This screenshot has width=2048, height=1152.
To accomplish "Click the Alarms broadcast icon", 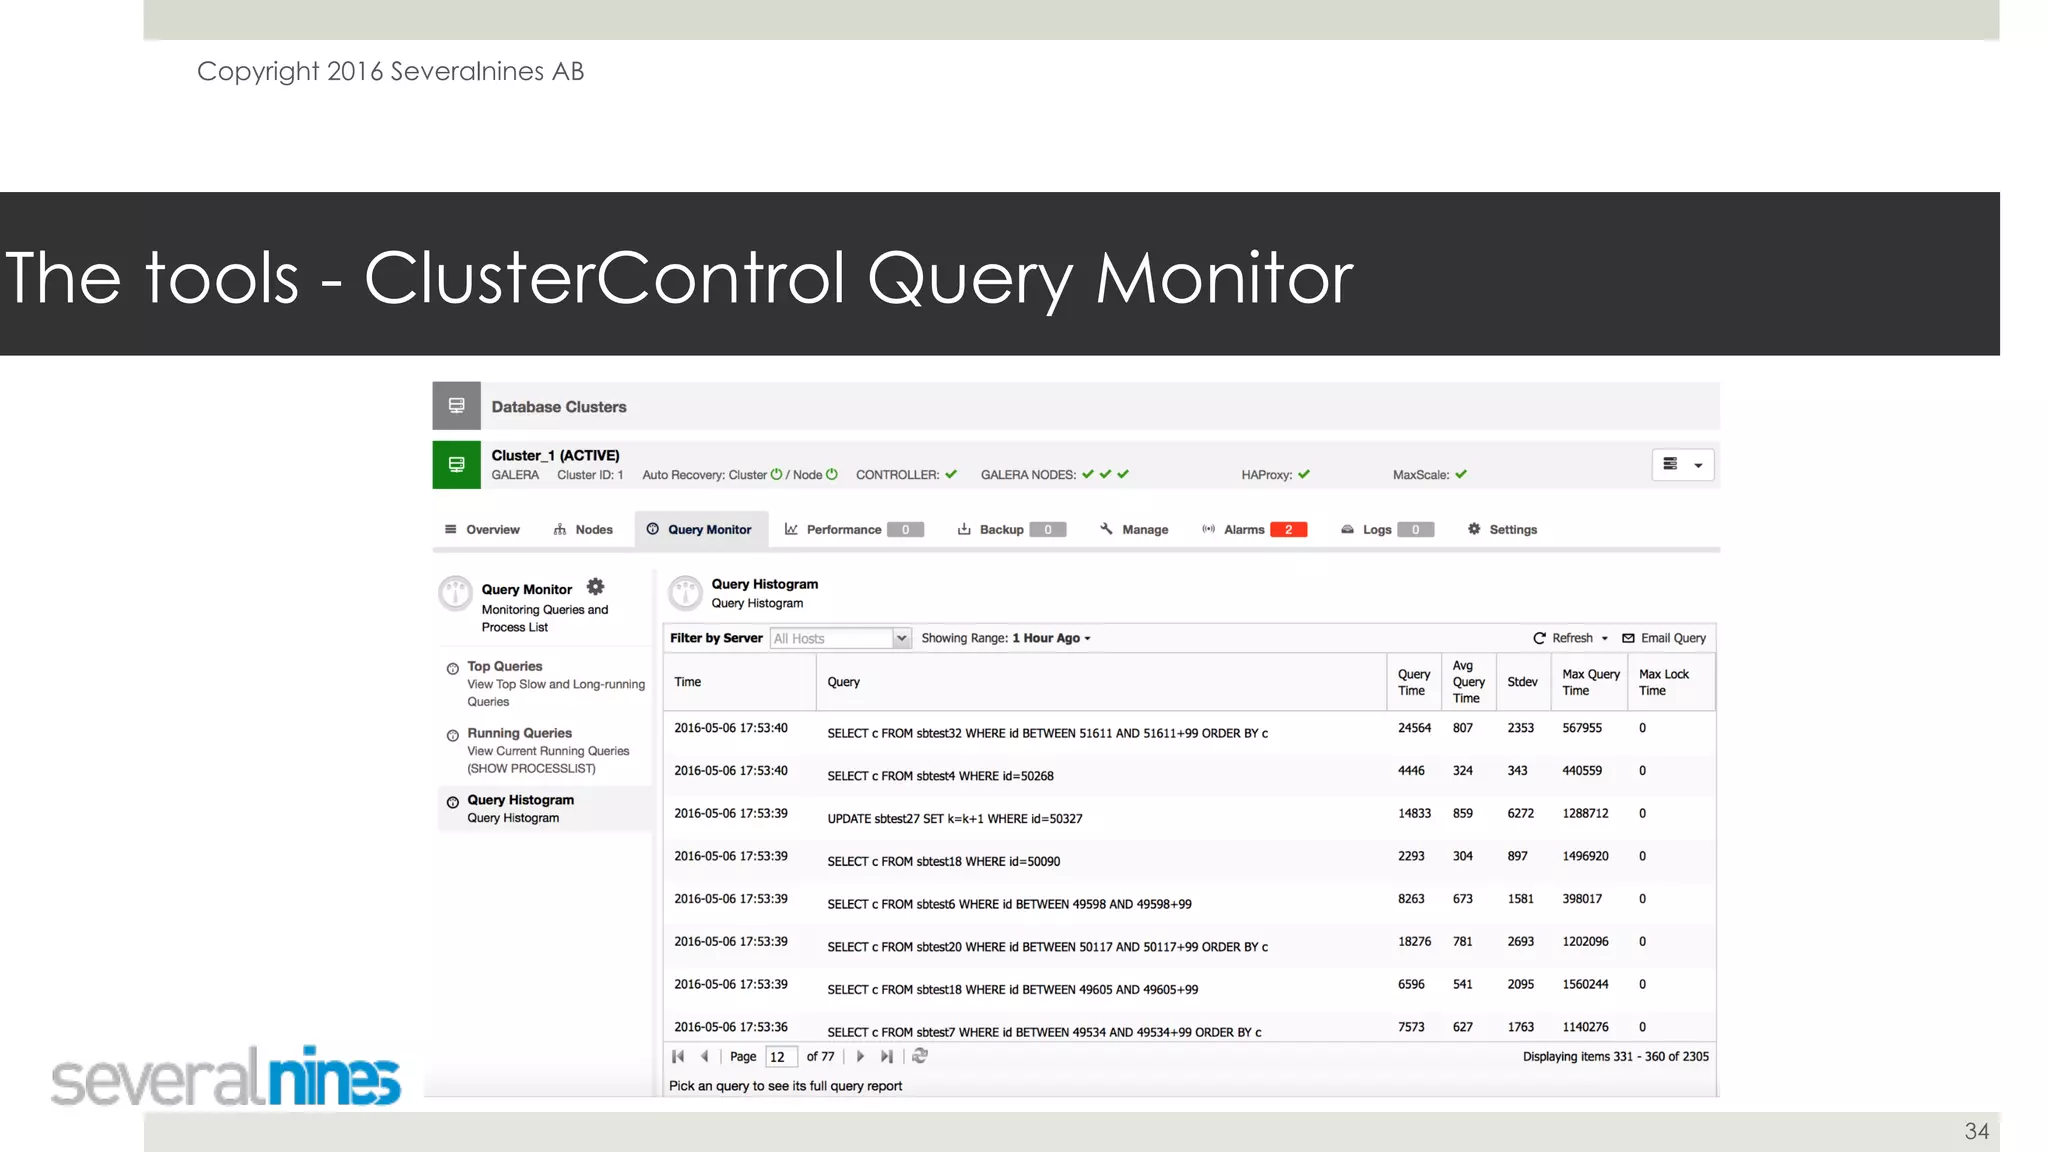I will tap(1209, 529).
